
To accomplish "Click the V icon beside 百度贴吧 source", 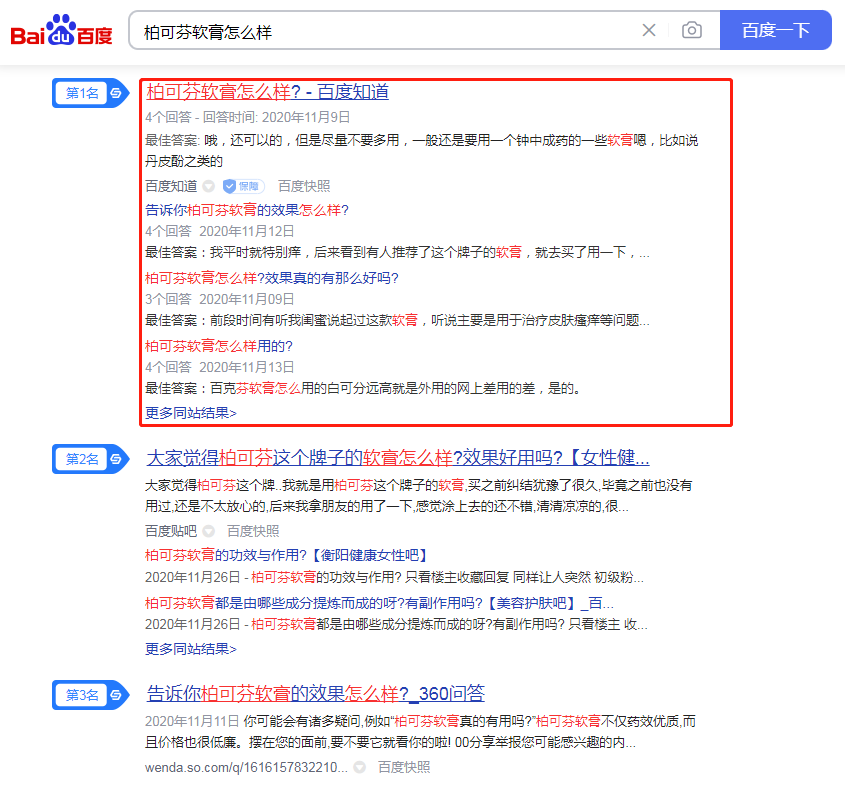I will pos(209,531).
